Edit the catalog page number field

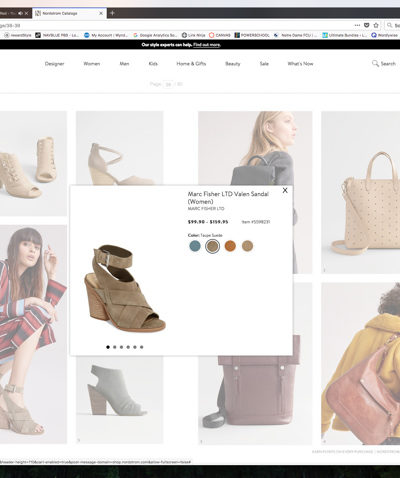click(169, 84)
